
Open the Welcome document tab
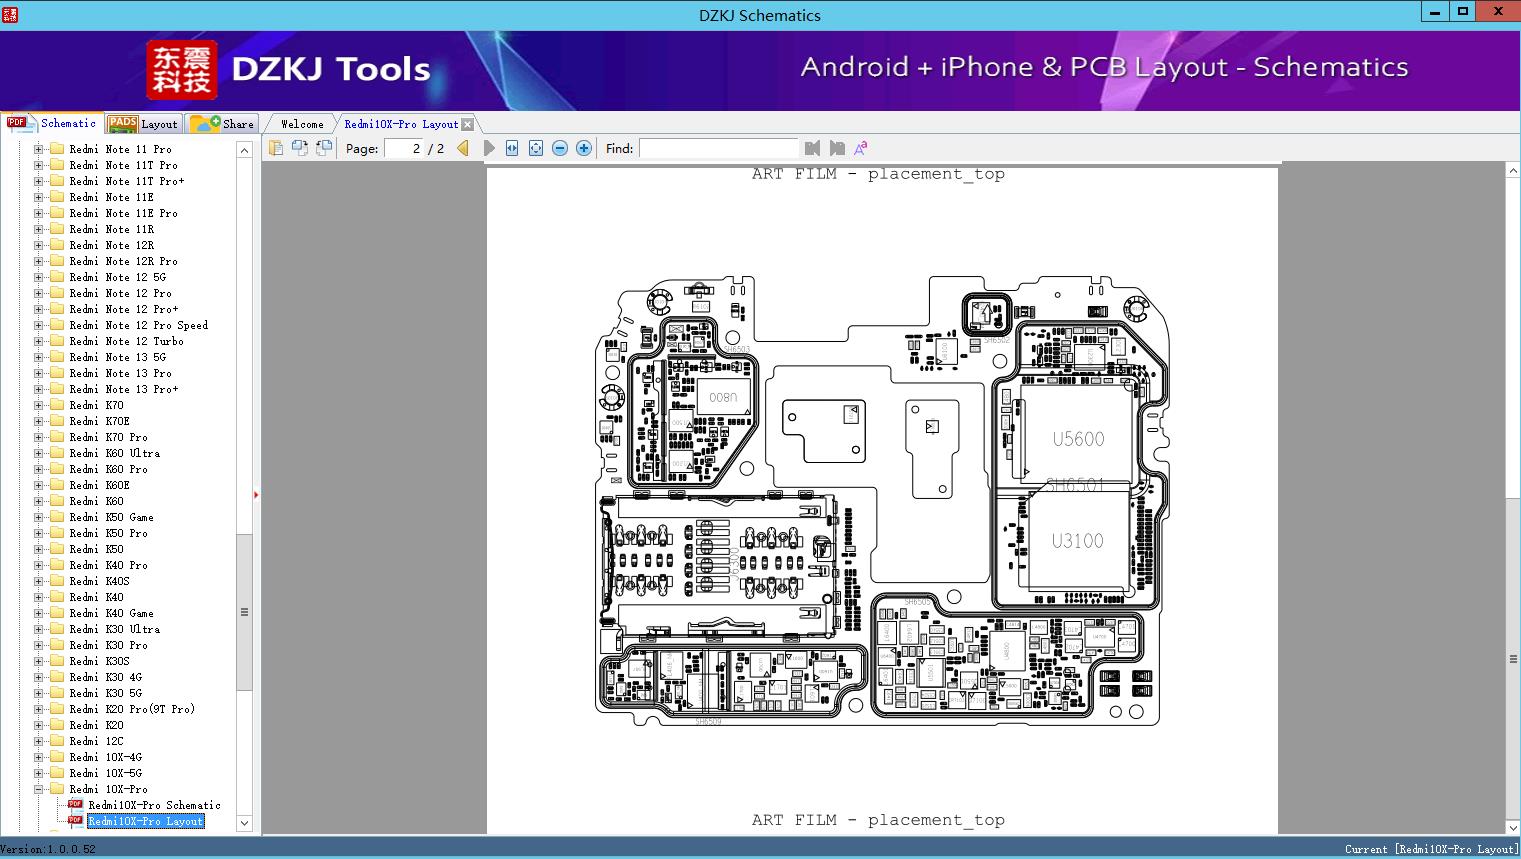coord(301,124)
